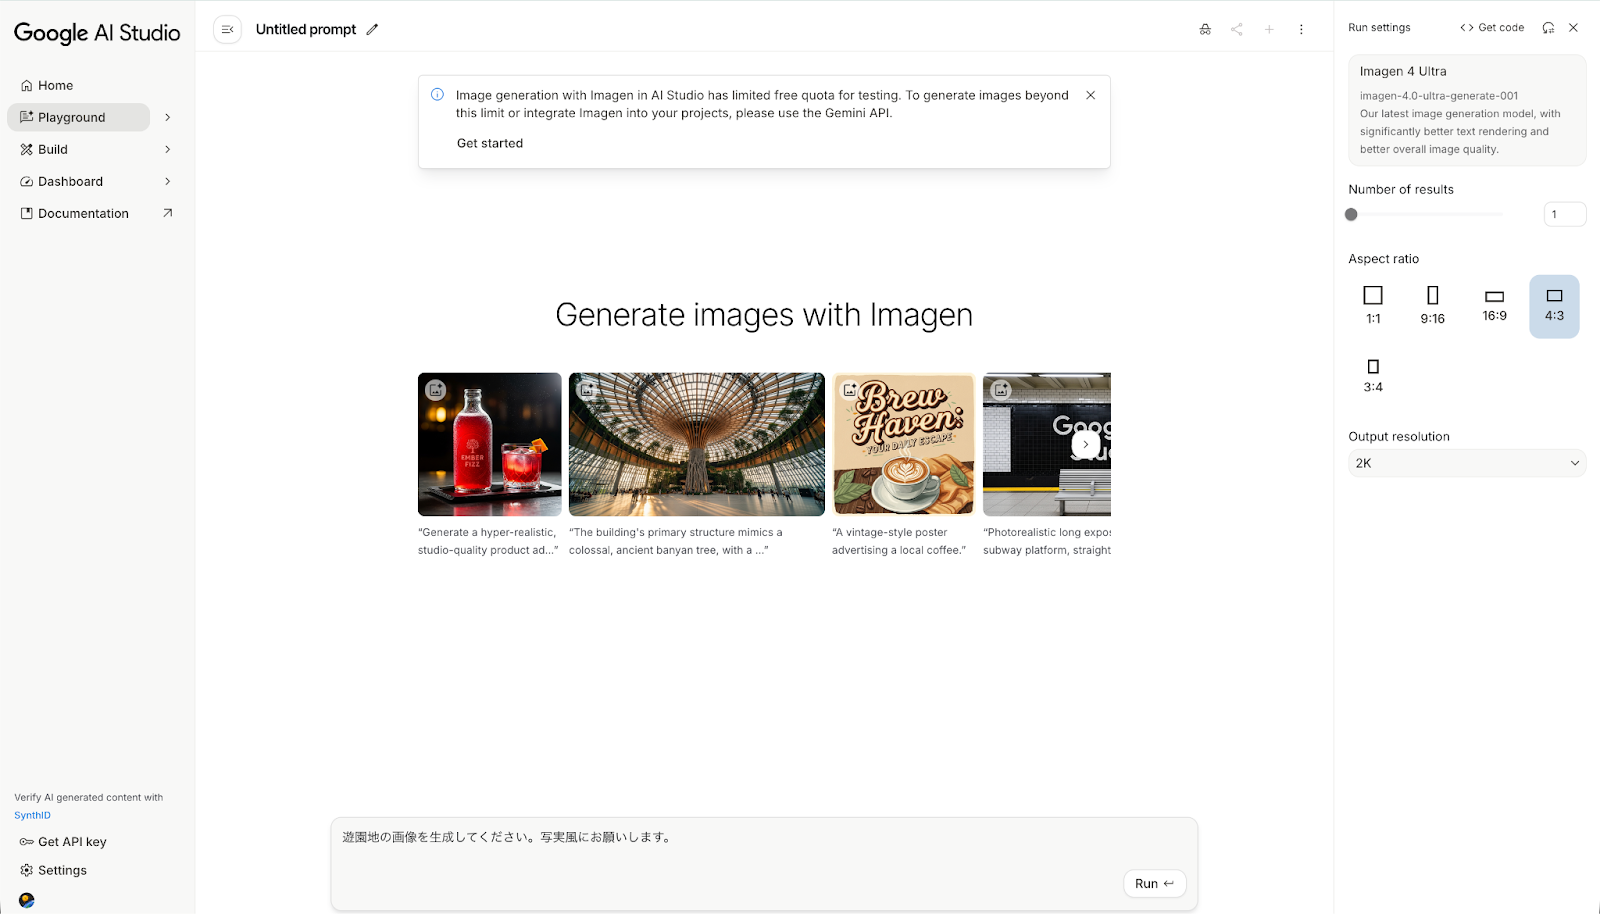
Task: Start a new prompt with the plus icon
Action: click(x=1269, y=29)
